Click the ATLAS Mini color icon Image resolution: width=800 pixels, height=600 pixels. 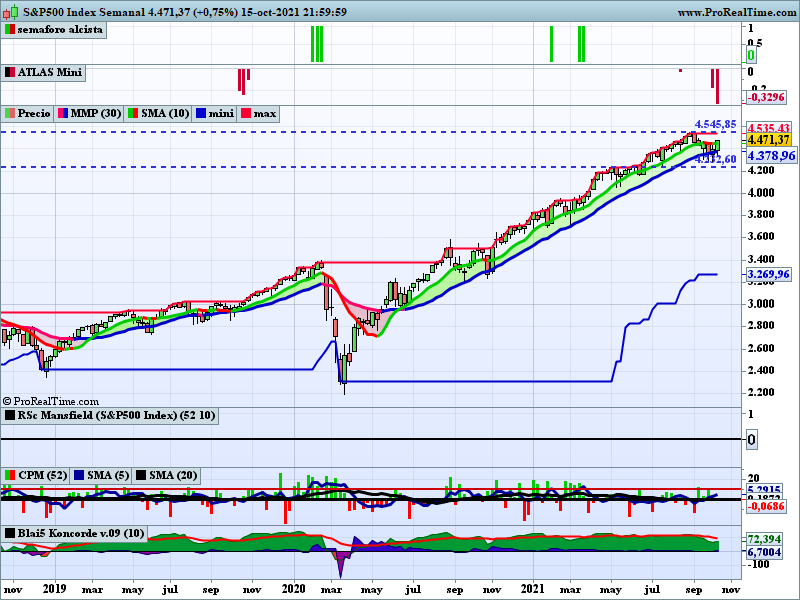pyautogui.click(x=10, y=72)
